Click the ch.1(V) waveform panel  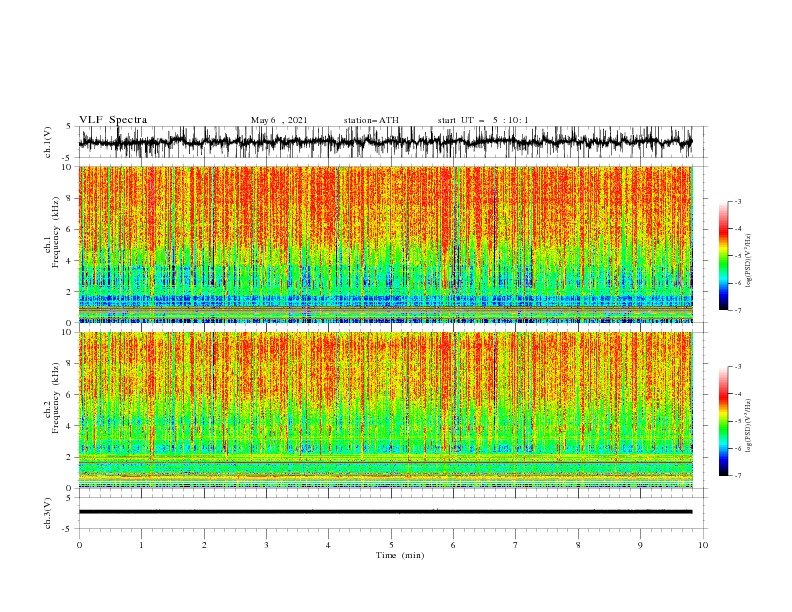tap(392, 142)
